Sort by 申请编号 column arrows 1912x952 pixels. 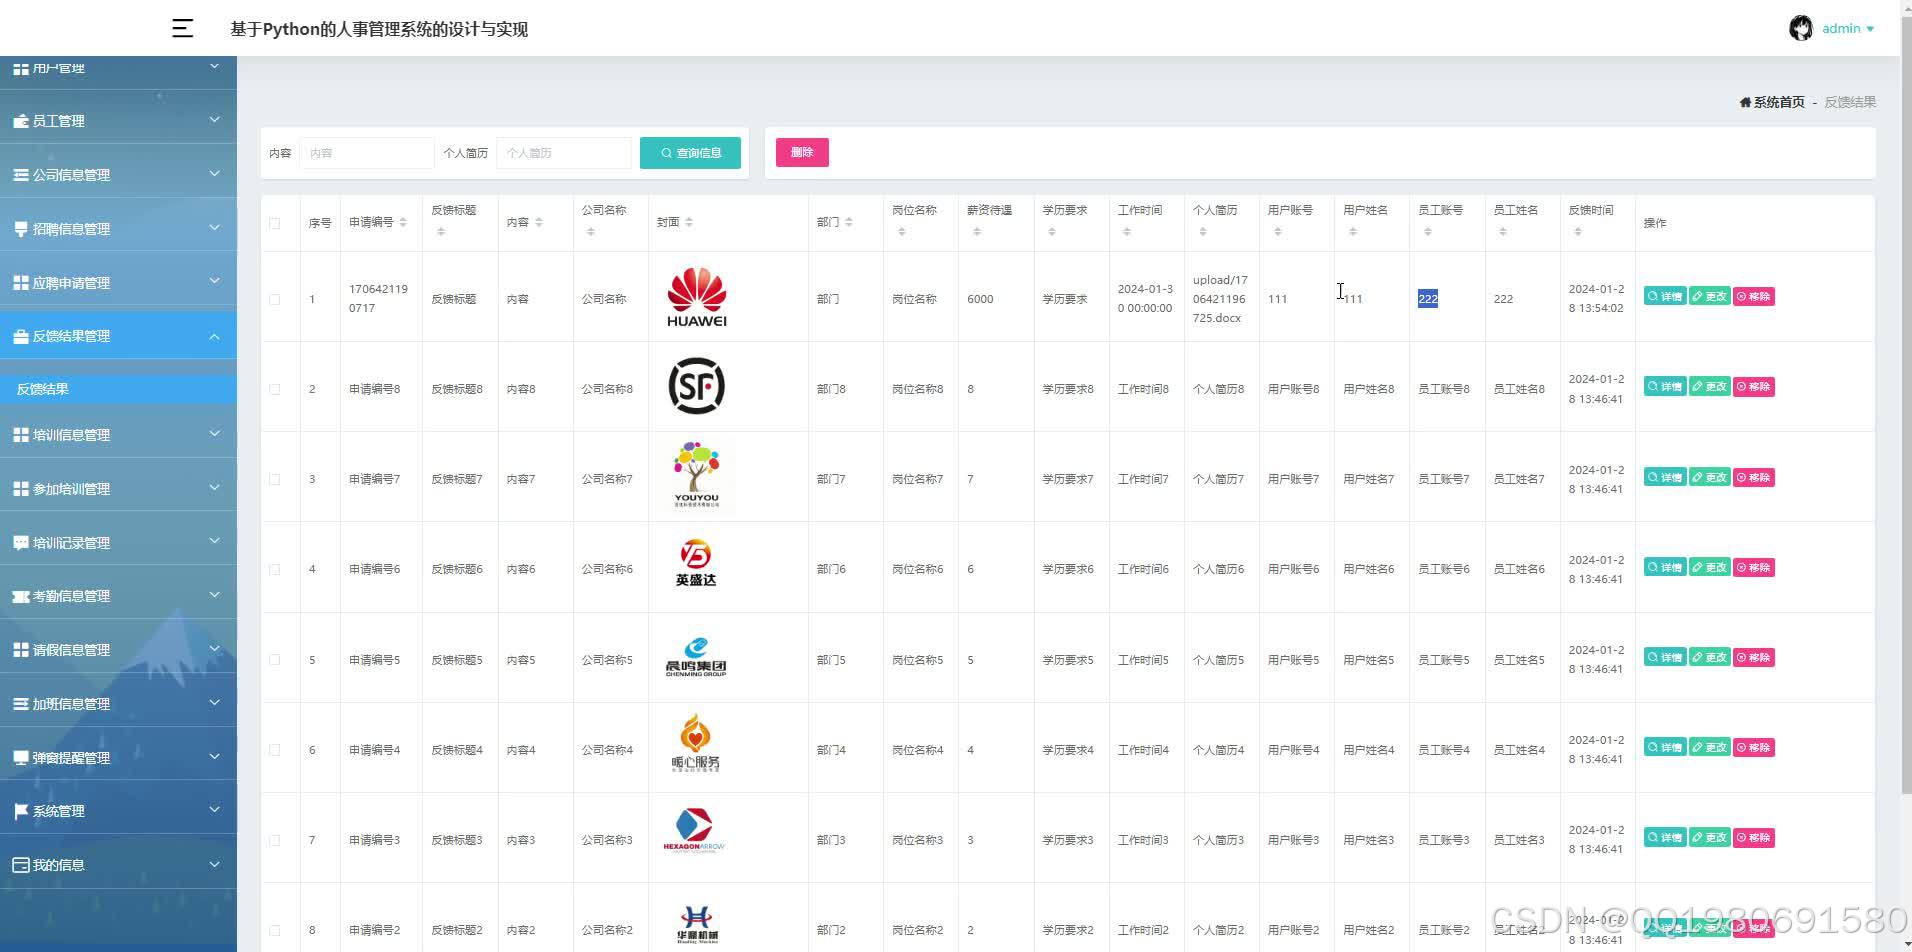403,222
